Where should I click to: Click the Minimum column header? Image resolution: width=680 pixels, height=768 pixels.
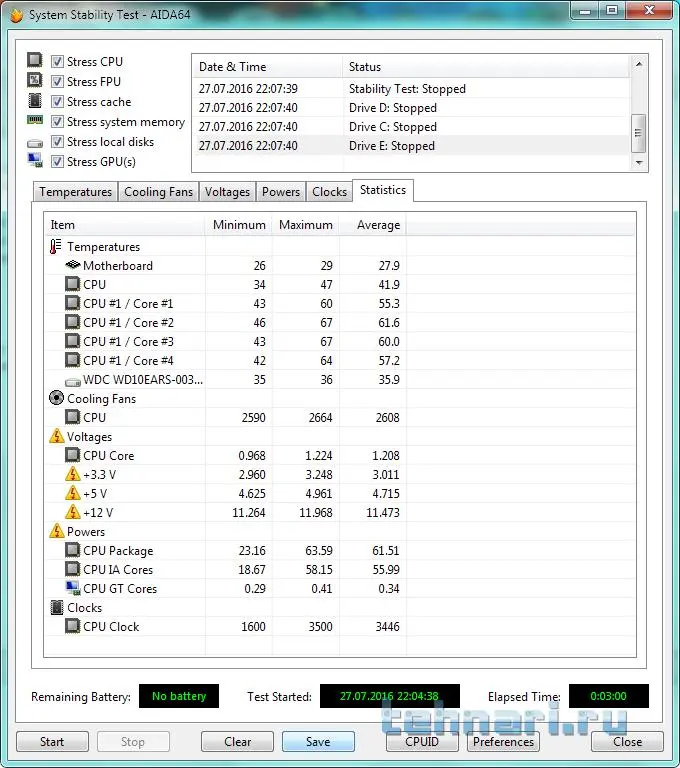click(239, 225)
